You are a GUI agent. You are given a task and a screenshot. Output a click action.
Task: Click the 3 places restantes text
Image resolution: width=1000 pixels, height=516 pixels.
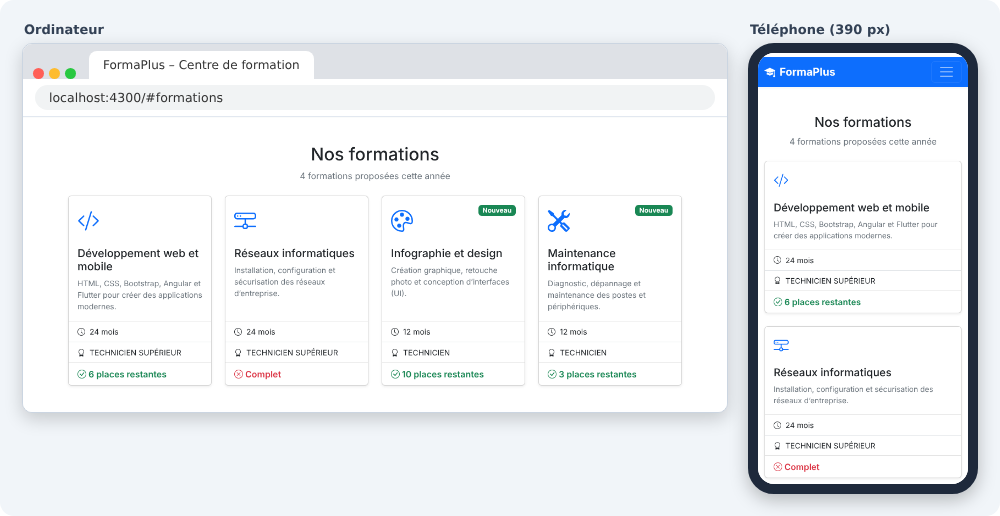click(598, 374)
